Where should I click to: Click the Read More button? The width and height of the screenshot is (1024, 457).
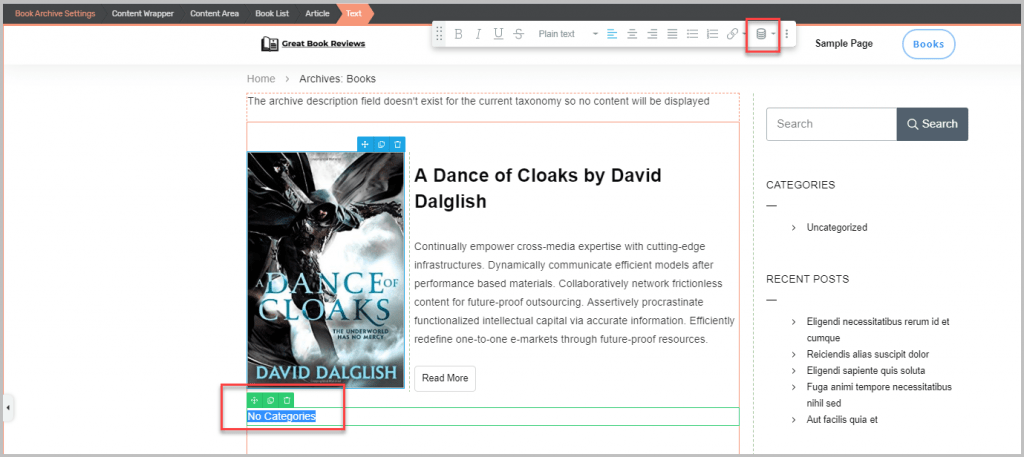click(x=445, y=378)
